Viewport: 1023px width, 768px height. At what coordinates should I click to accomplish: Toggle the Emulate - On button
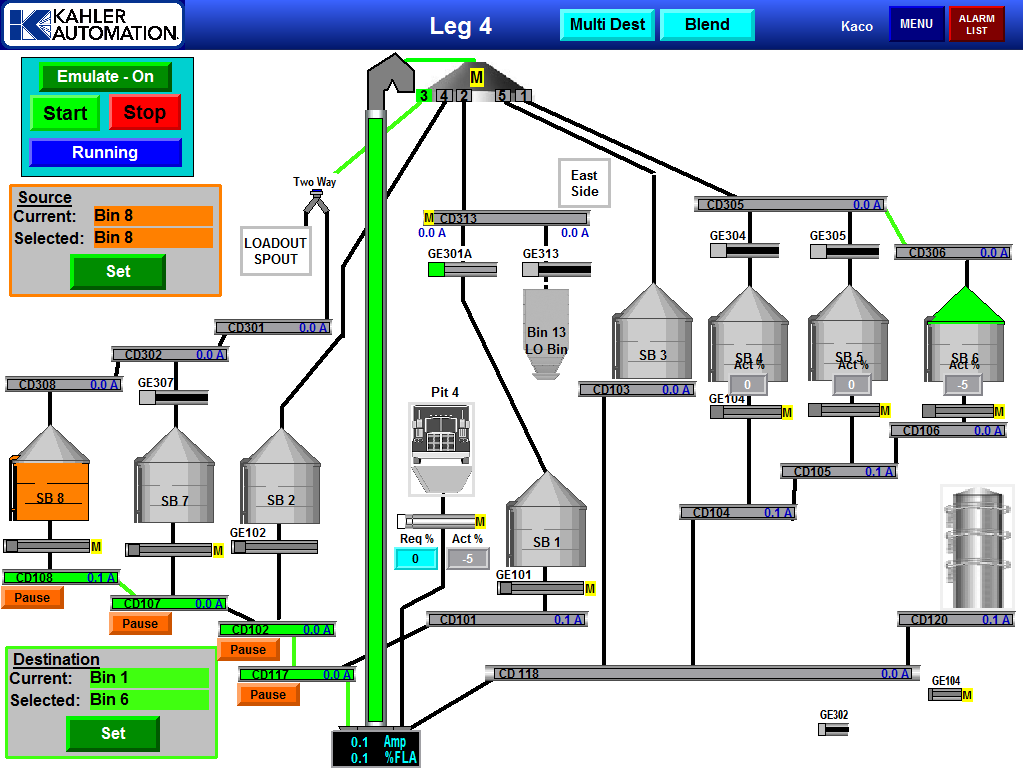pos(106,76)
